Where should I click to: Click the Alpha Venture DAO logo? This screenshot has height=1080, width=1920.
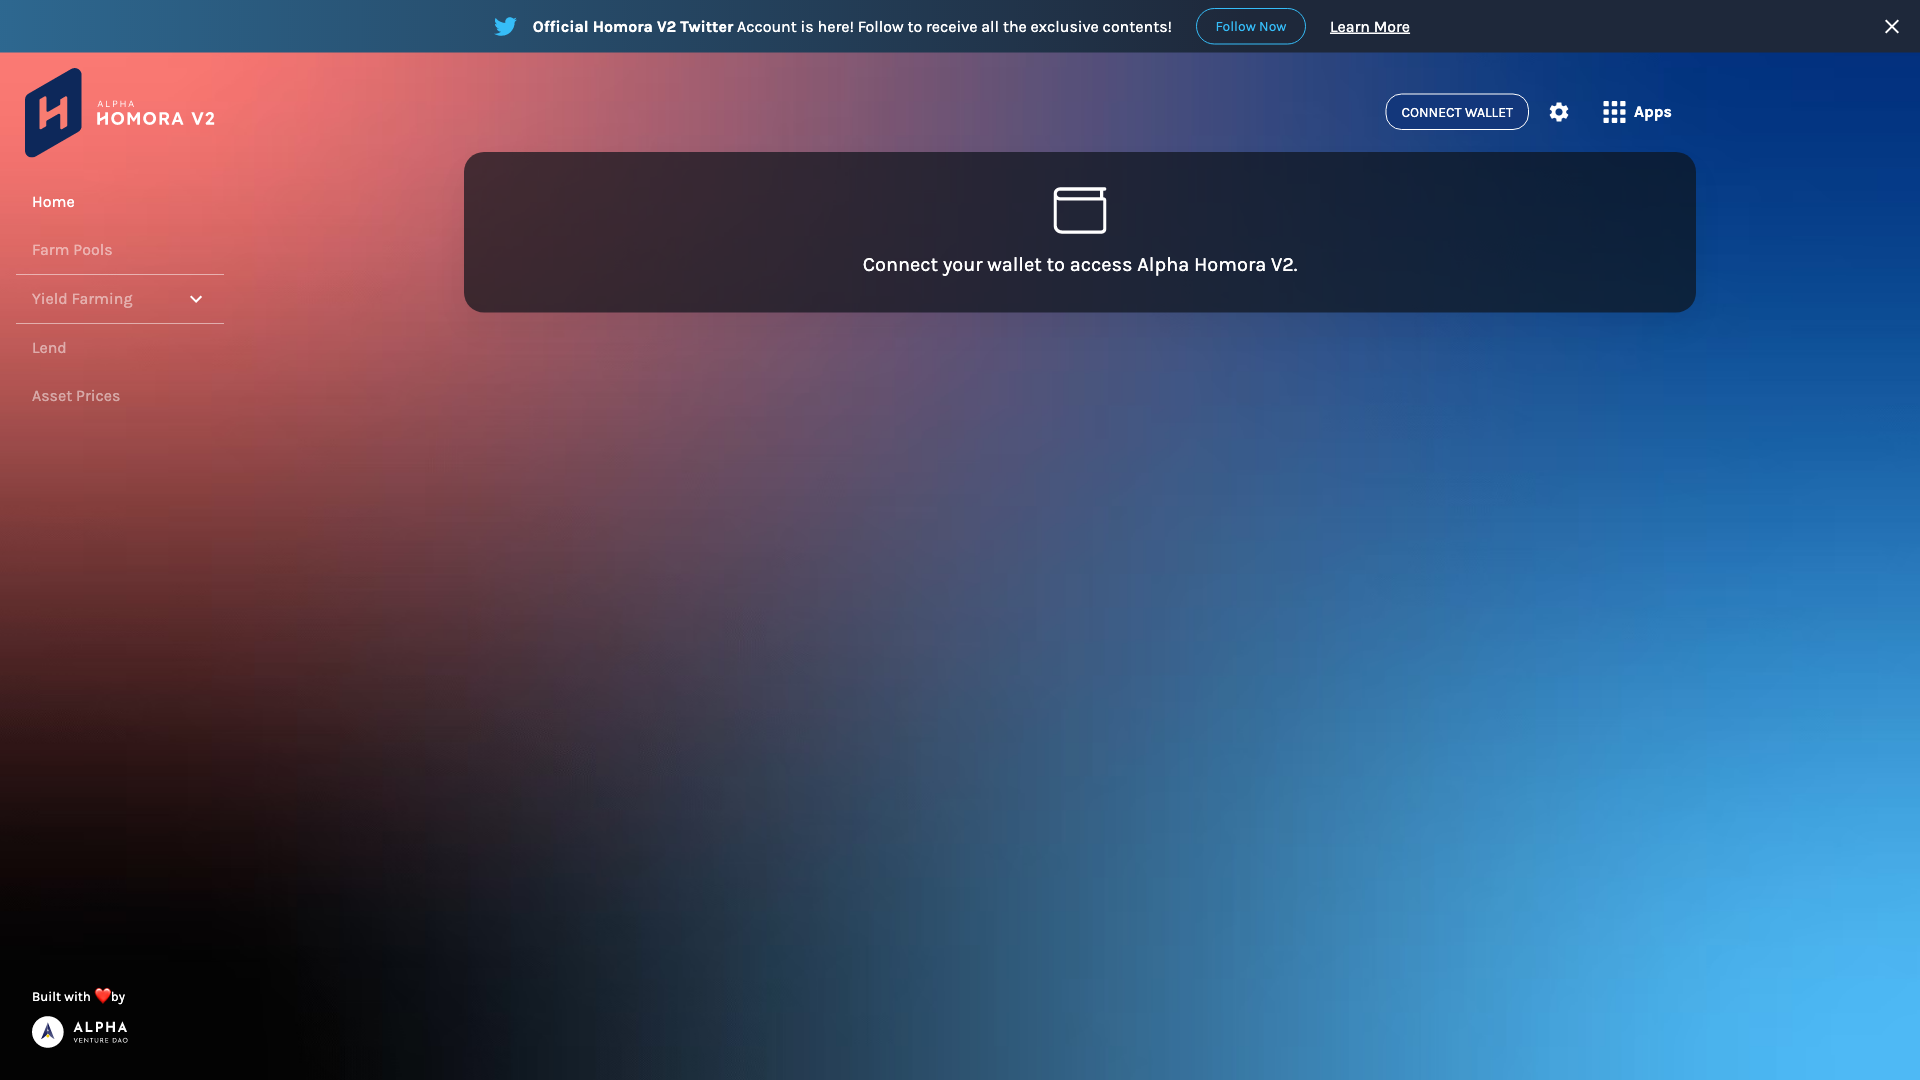pos(80,1032)
